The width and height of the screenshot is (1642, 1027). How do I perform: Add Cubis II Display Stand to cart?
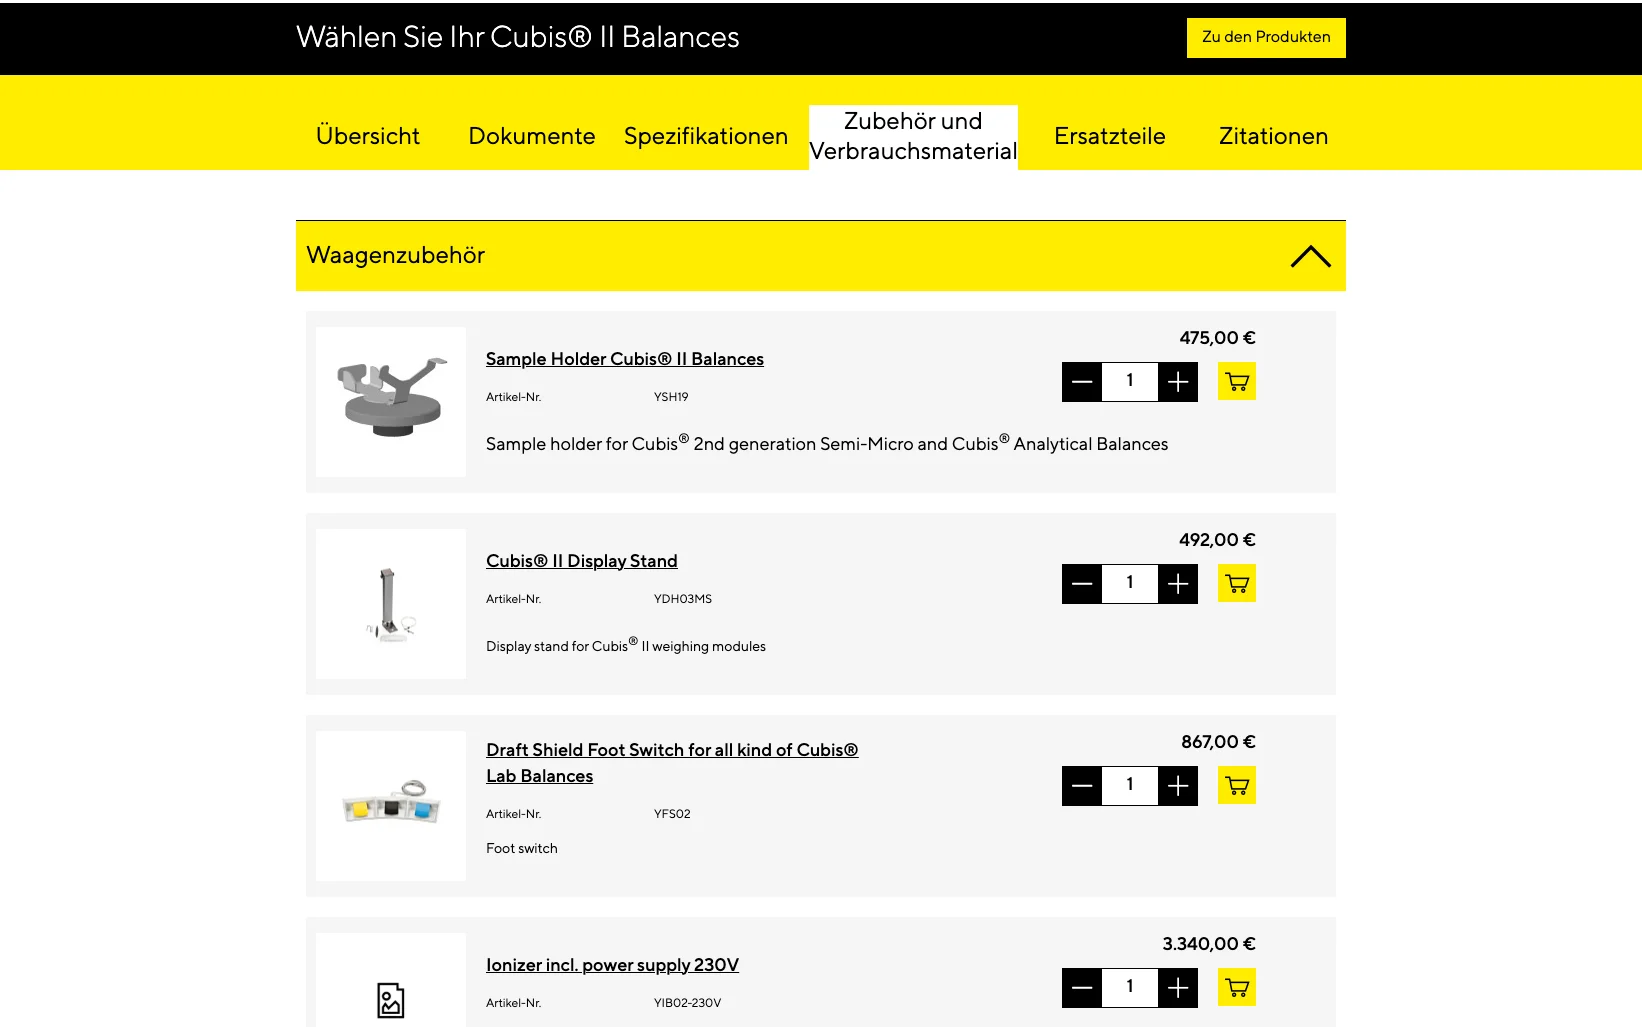click(x=1237, y=583)
